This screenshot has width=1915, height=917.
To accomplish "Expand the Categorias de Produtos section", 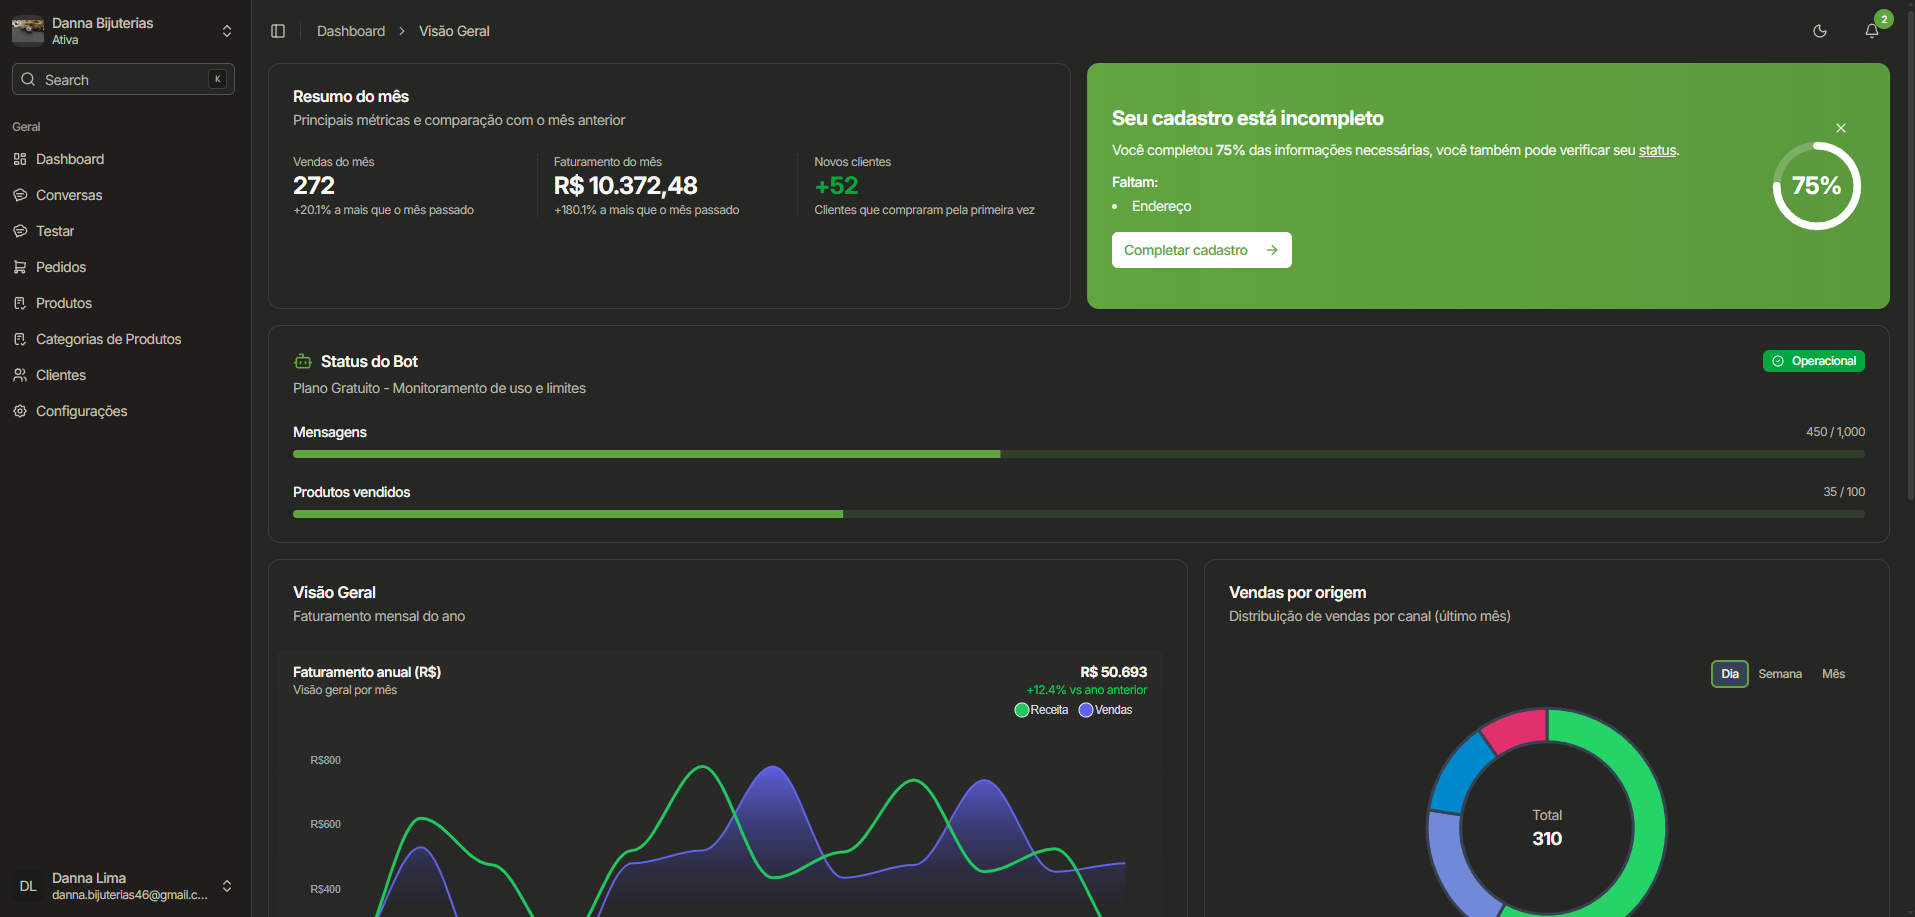I will [108, 339].
